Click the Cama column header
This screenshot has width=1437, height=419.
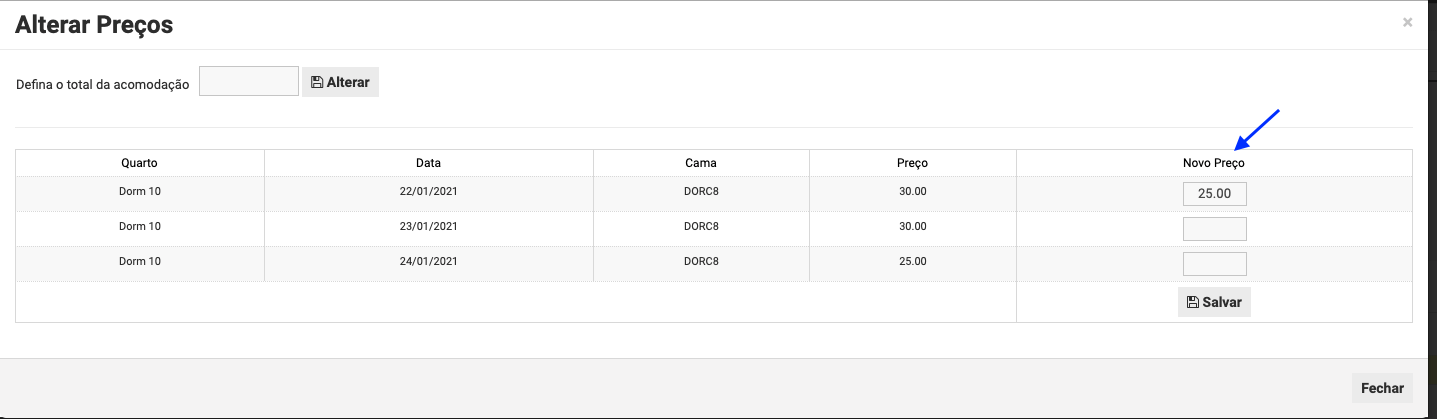click(x=701, y=163)
